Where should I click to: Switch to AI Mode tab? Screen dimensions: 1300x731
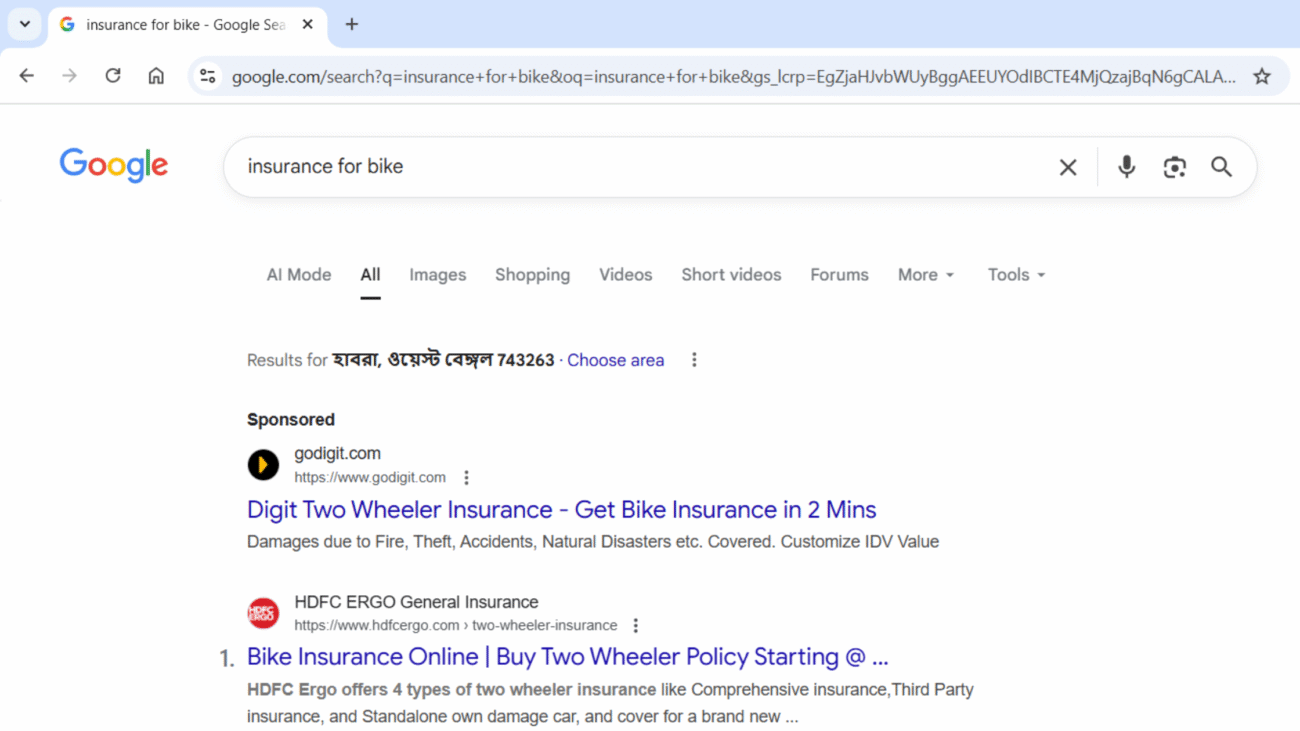(298, 275)
